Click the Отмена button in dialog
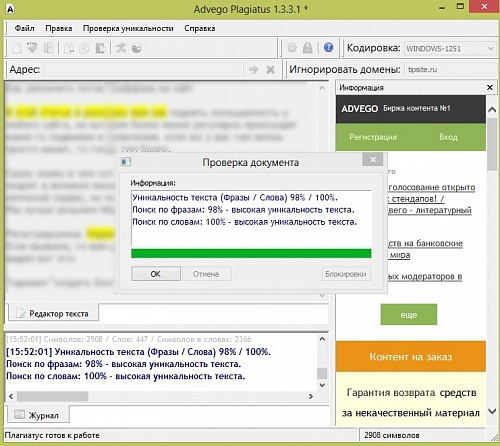 click(x=206, y=274)
